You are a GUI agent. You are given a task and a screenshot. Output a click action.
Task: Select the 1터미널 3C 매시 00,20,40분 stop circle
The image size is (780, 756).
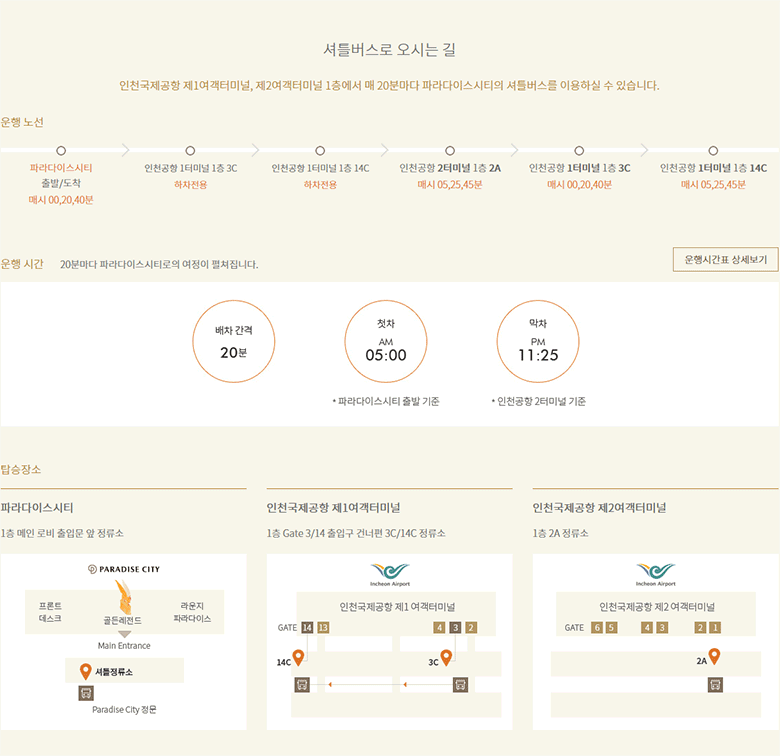pyautogui.click(x=579, y=150)
